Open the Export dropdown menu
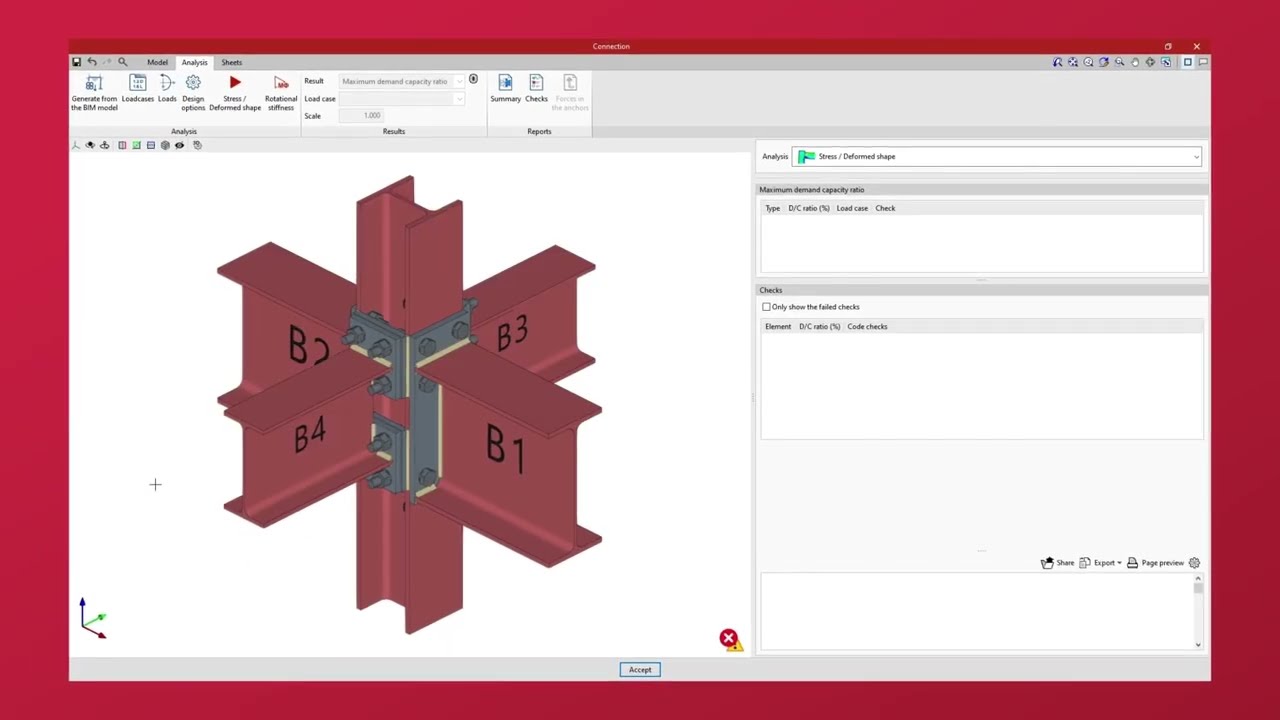 [x=1104, y=563]
